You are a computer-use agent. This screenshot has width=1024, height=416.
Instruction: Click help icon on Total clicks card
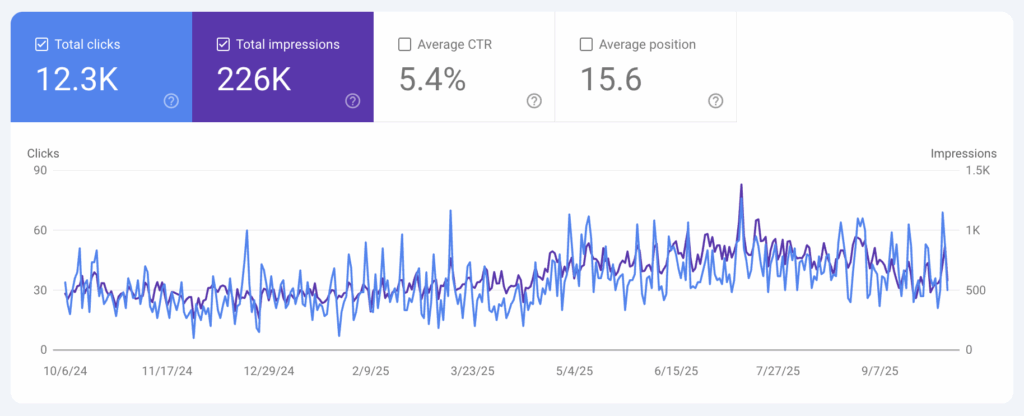click(171, 101)
